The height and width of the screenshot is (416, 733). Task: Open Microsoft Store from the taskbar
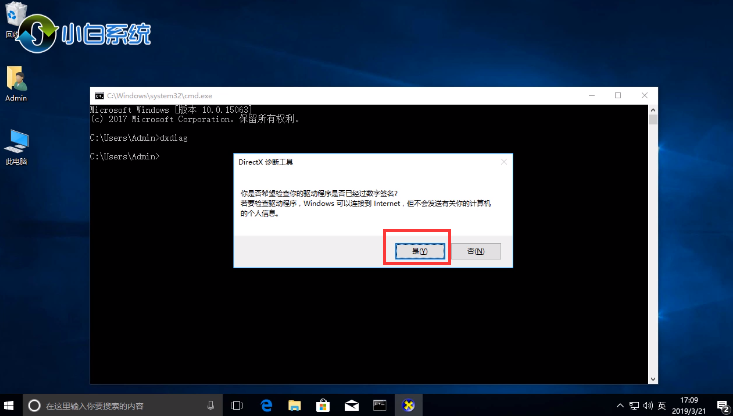pos(323,405)
